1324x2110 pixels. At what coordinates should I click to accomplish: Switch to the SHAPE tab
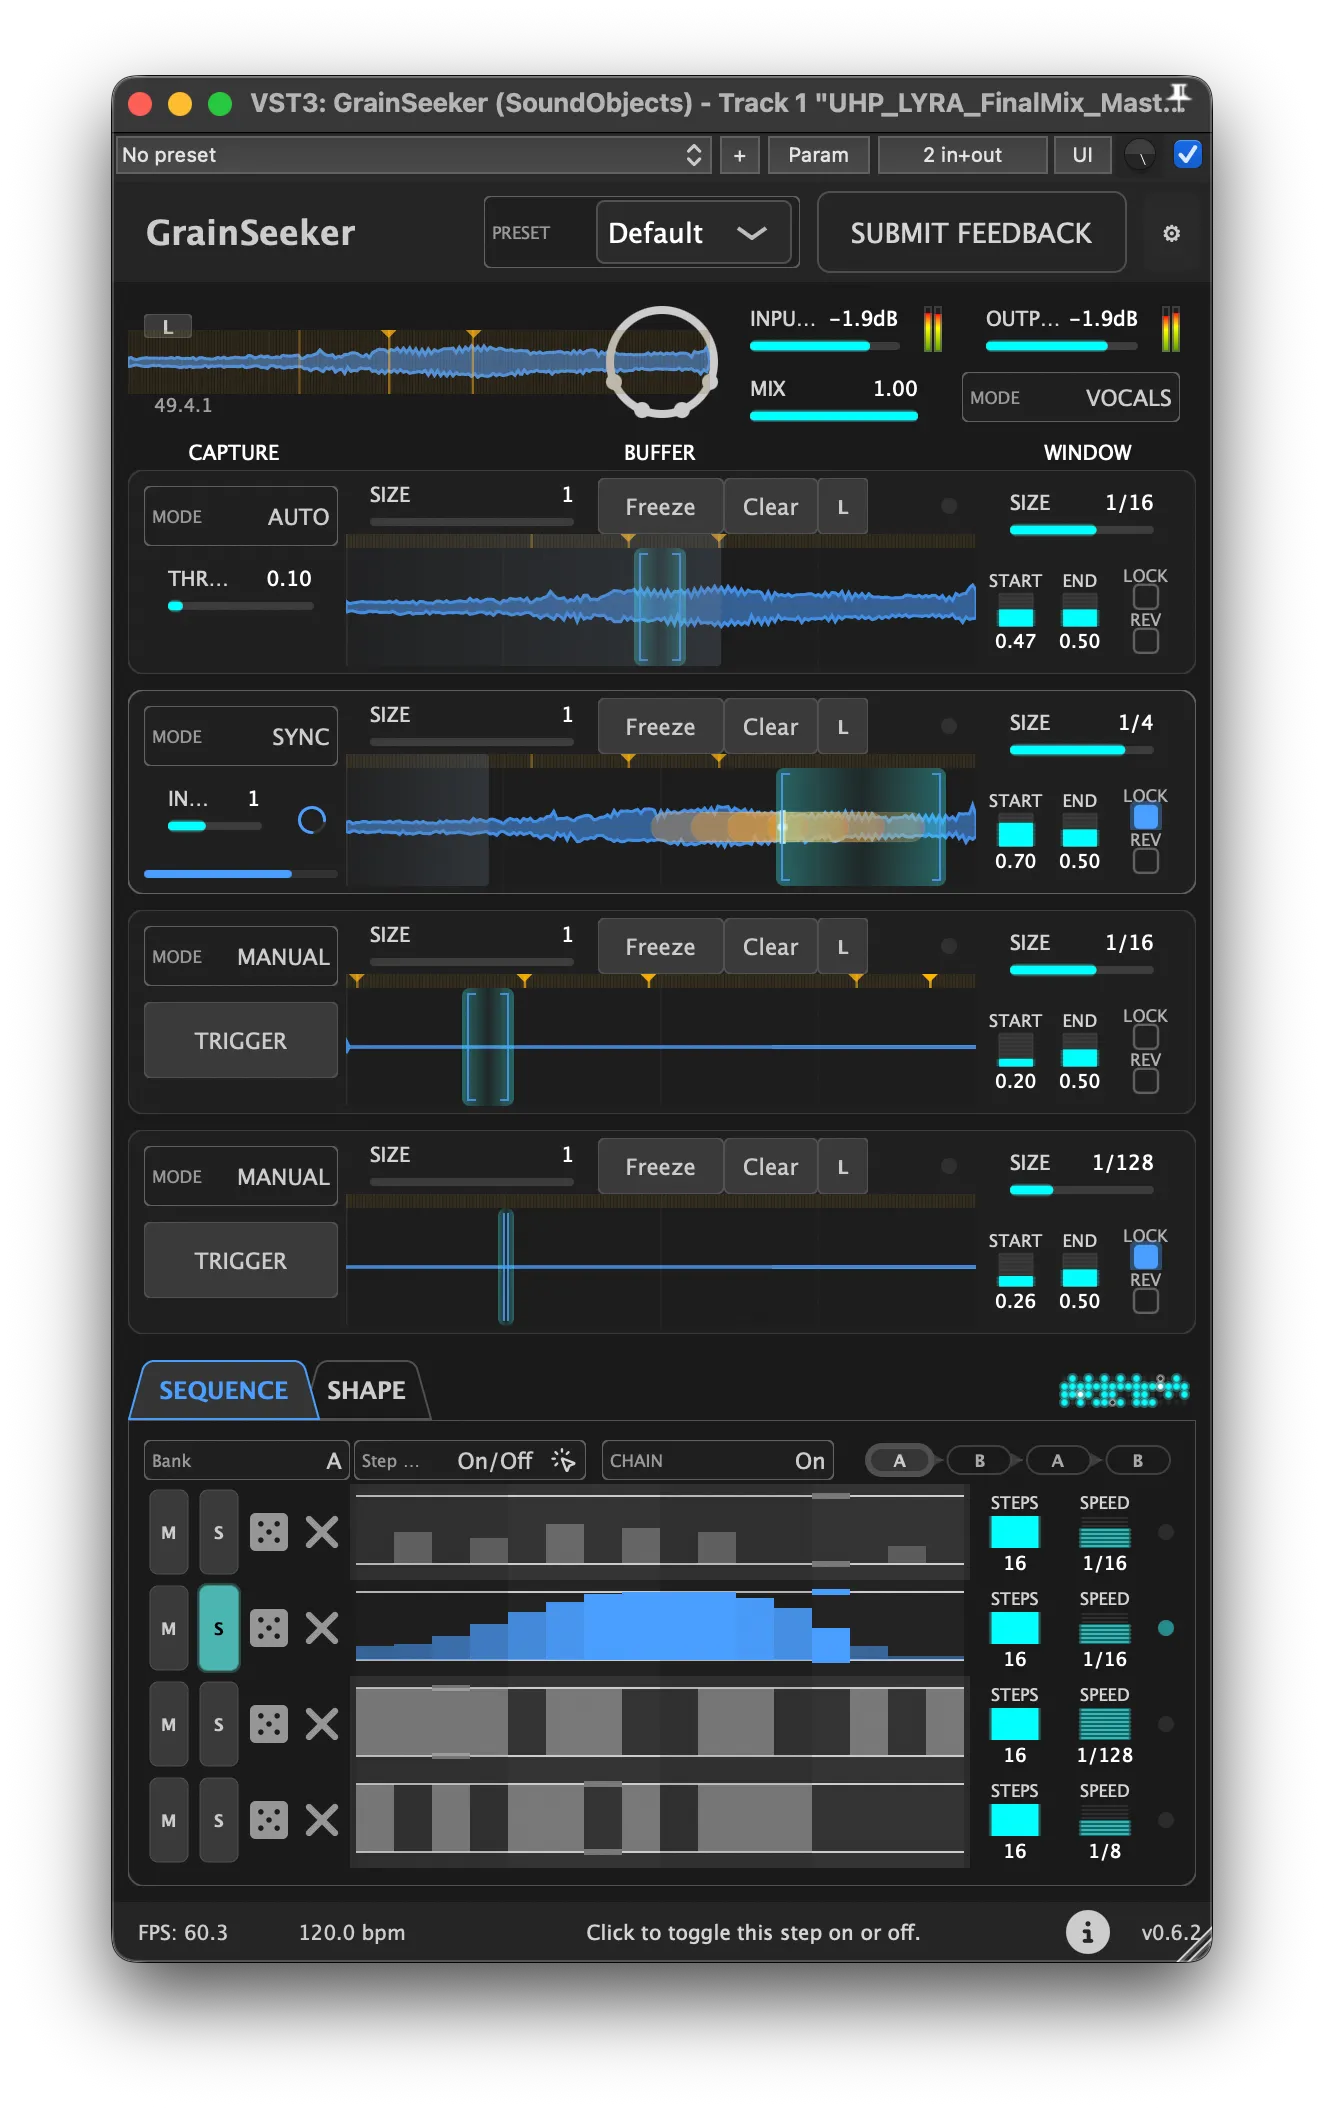pyautogui.click(x=367, y=1390)
